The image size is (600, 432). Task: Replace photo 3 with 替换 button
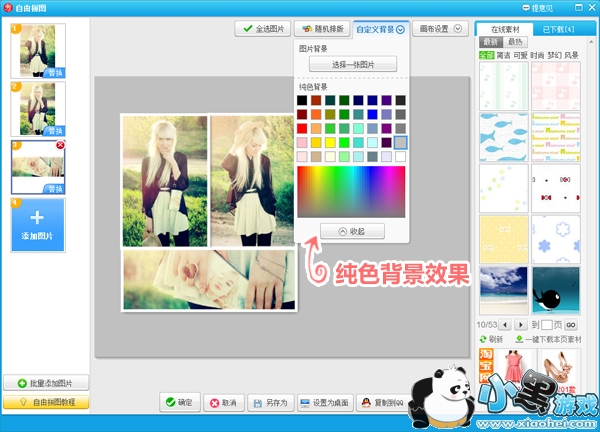click(x=55, y=189)
